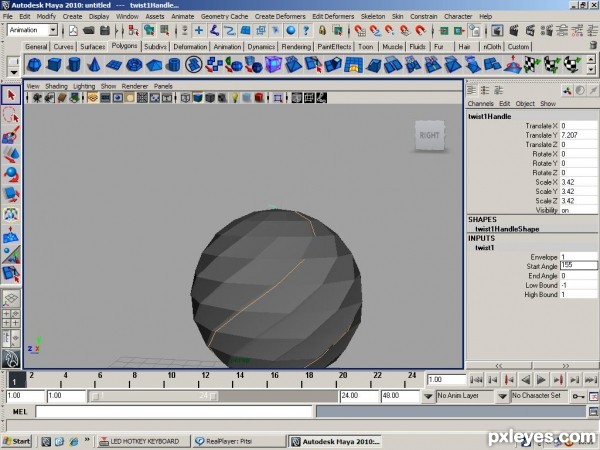Create a polygon torus from the shelf
The image size is (600, 450).
click(x=134, y=64)
